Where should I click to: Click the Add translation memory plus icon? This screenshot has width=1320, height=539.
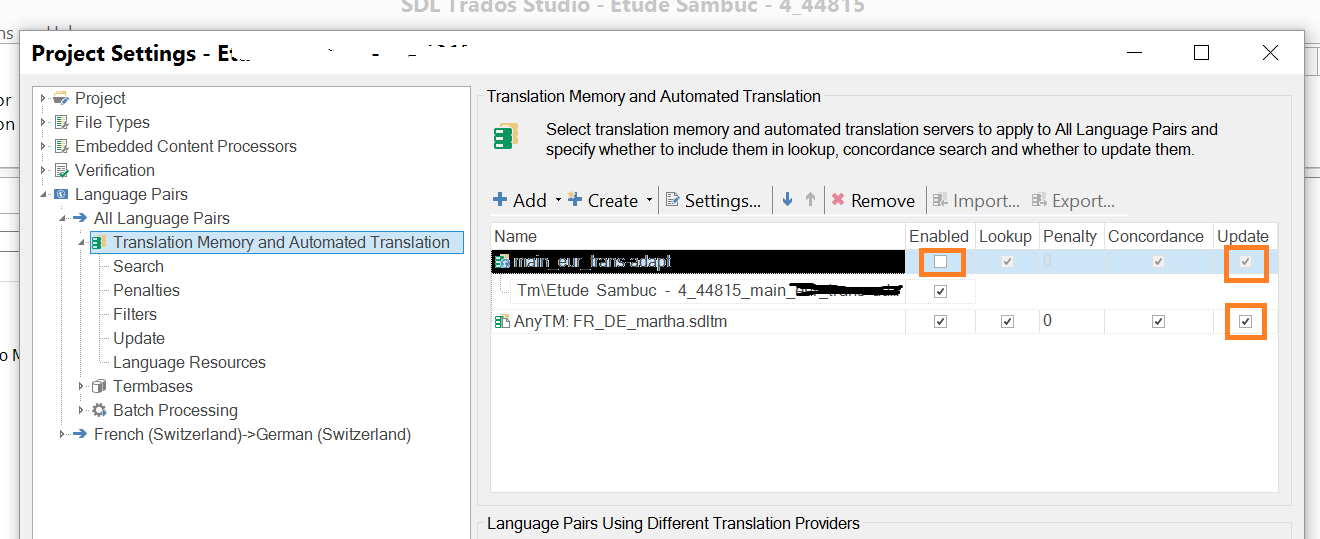500,200
